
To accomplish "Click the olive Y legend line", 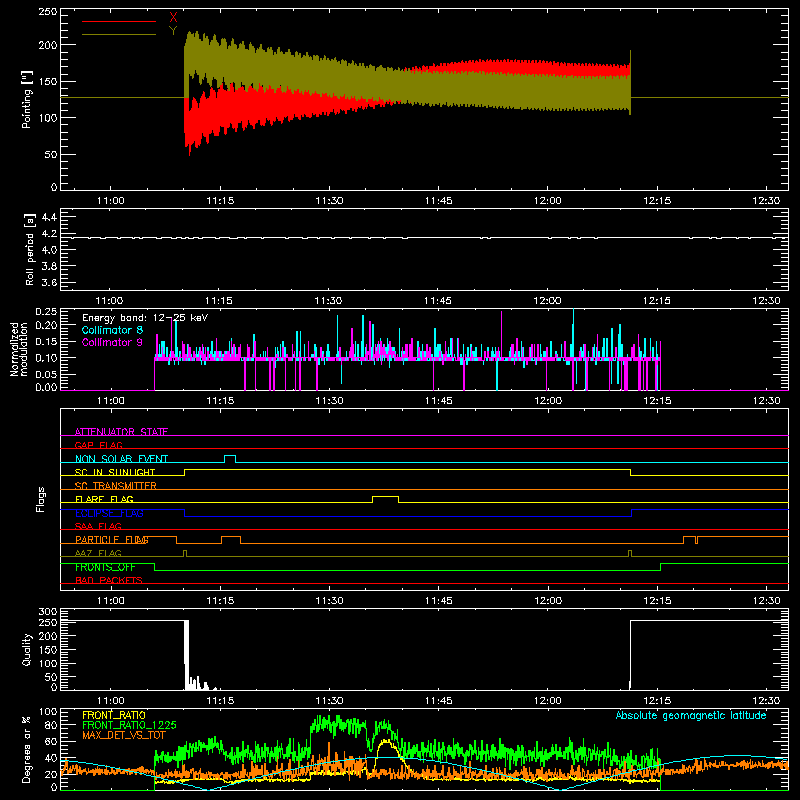I will (x=119, y=34).
